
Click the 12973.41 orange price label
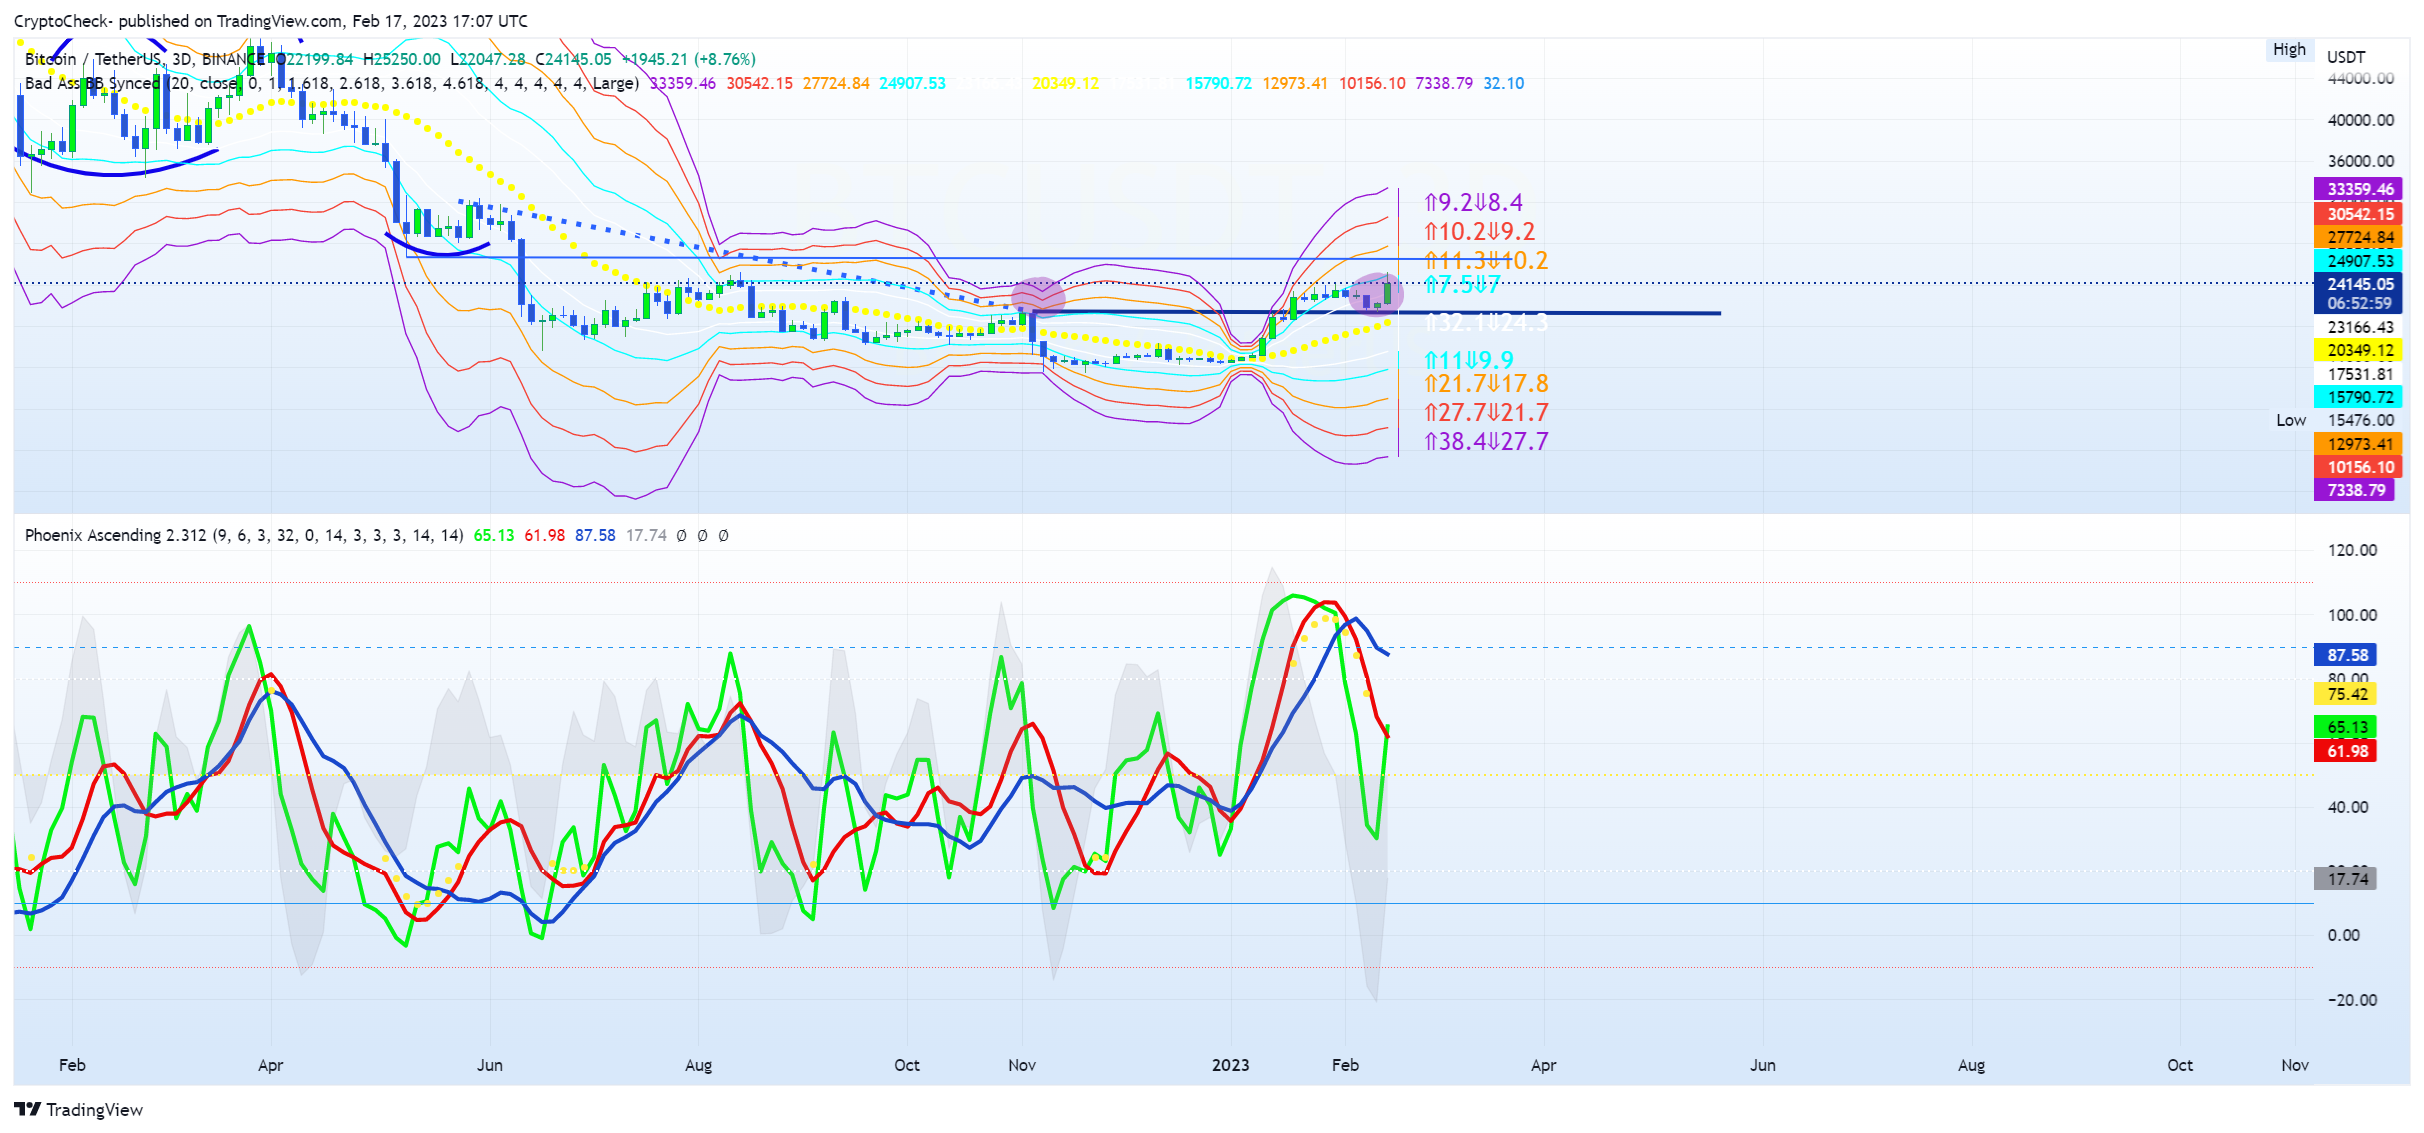tap(2357, 443)
